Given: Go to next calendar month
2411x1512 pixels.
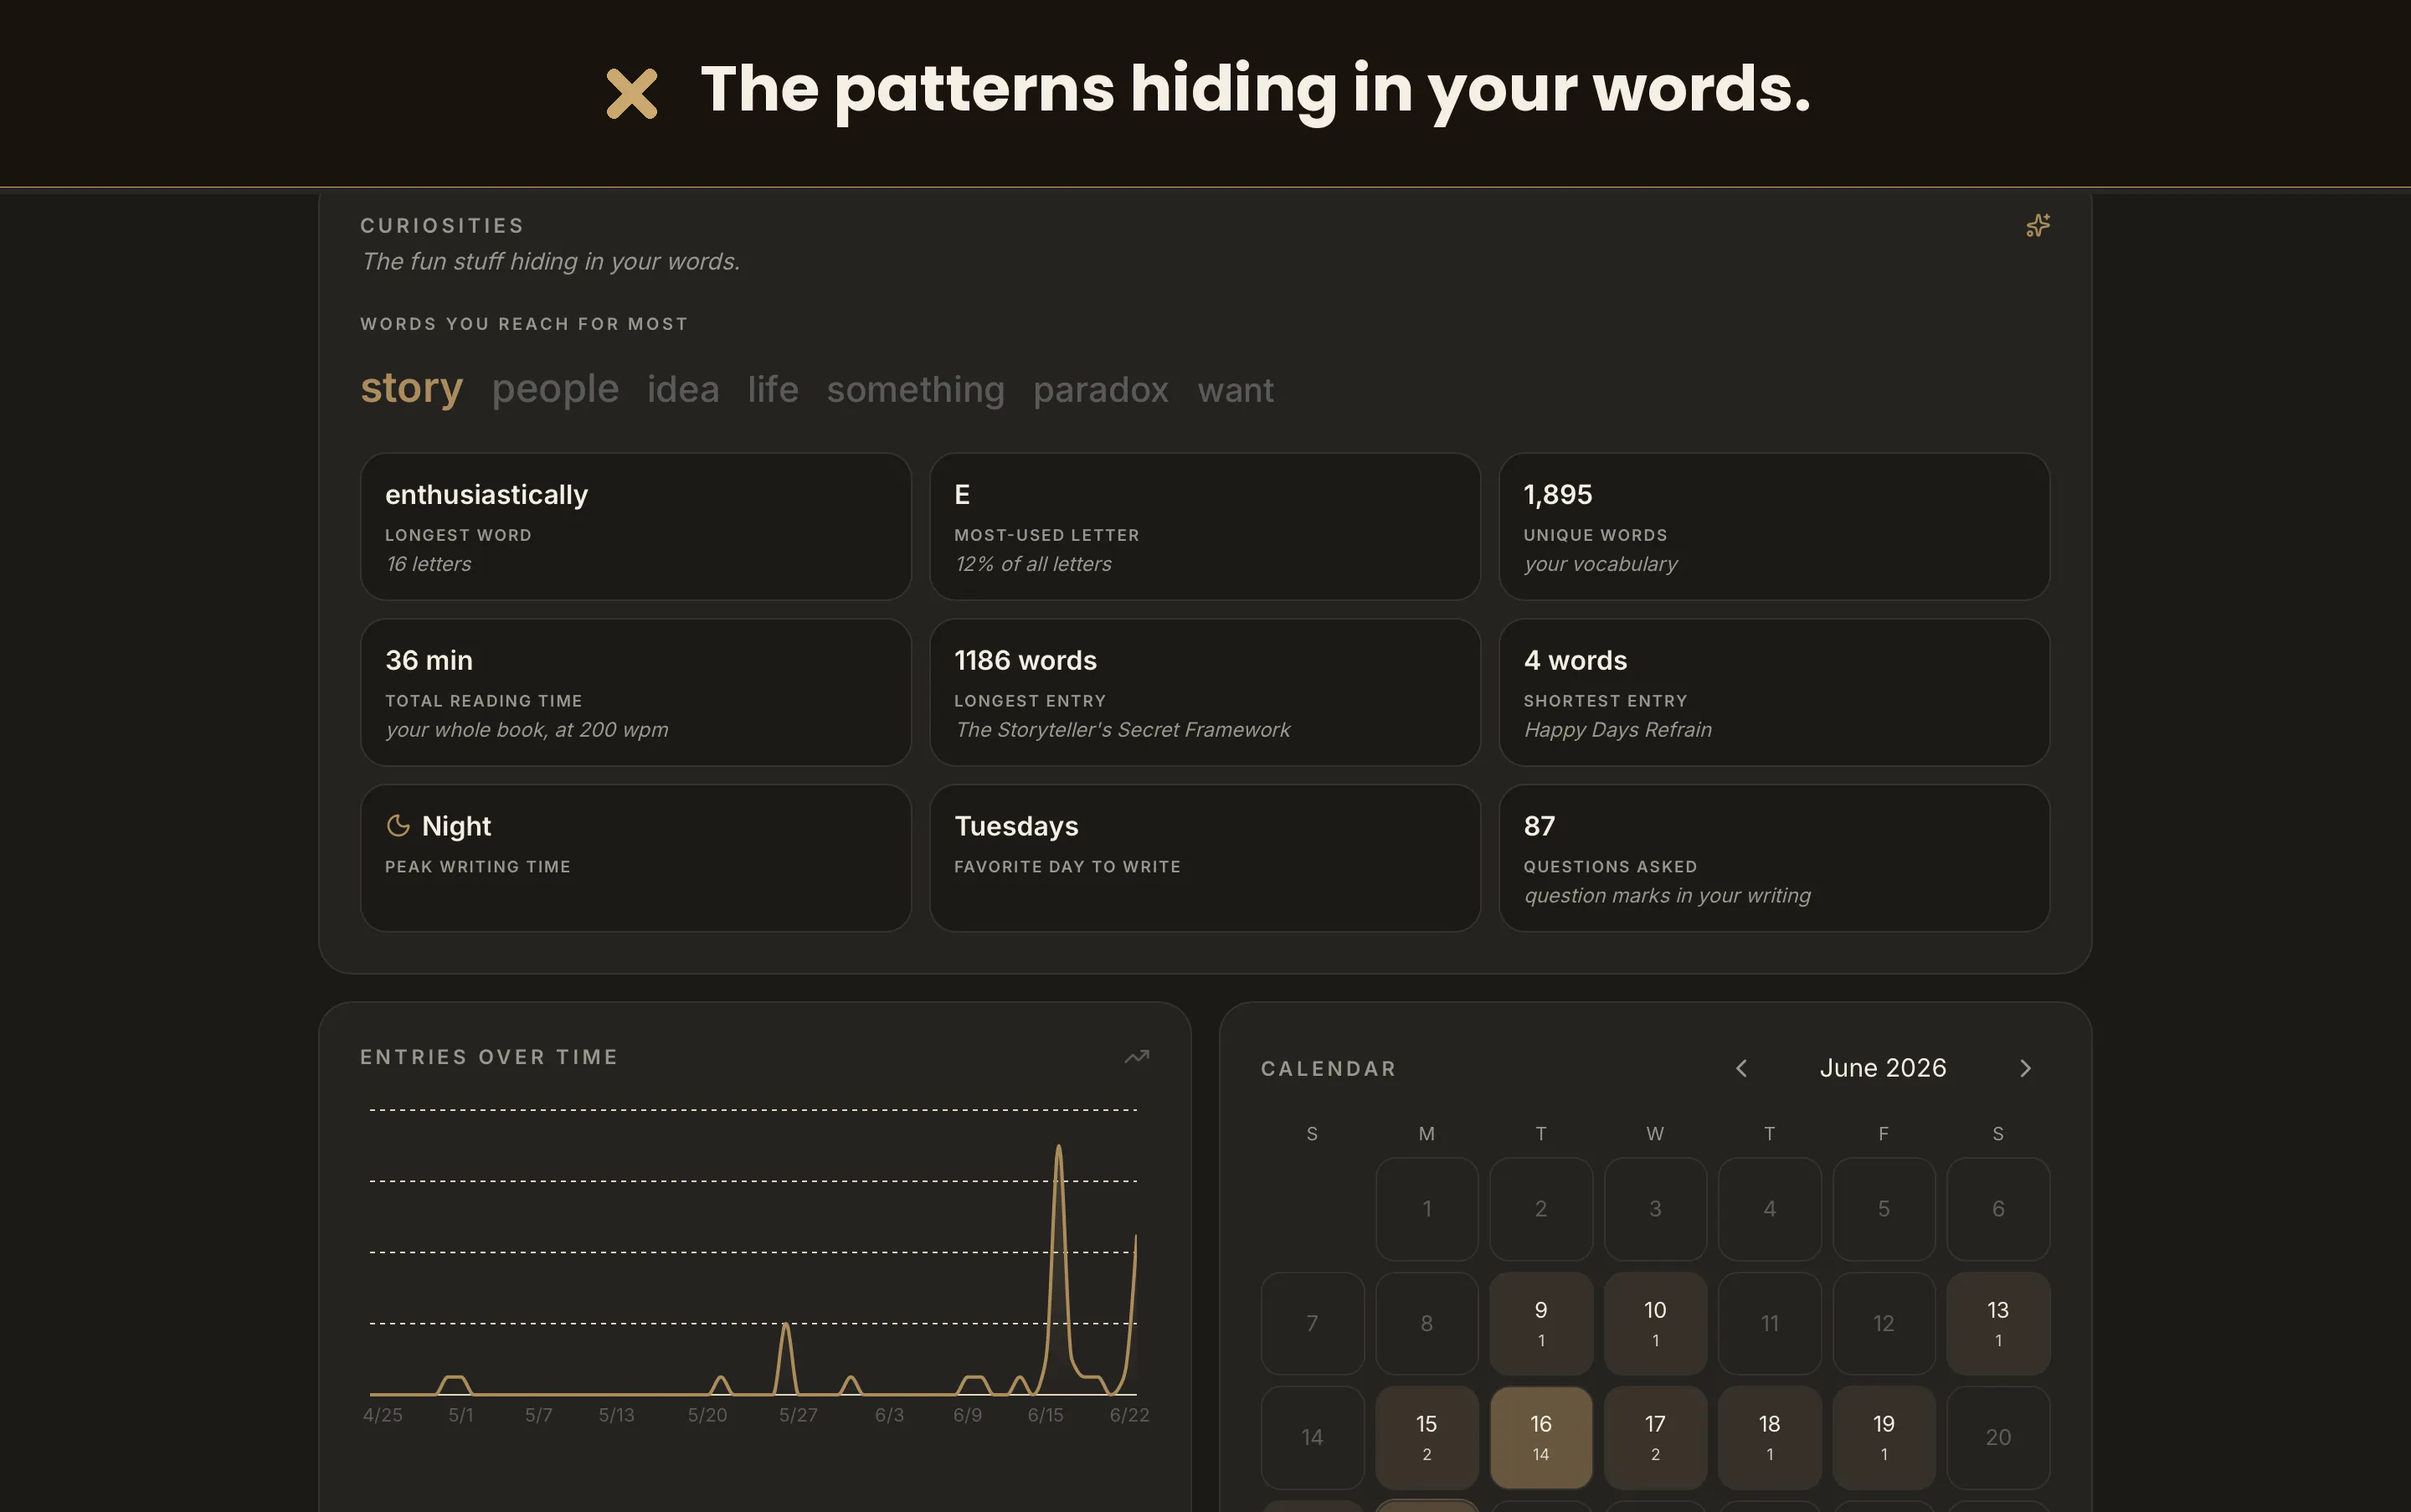Looking at the screenshot, I should [2025, 1068].
